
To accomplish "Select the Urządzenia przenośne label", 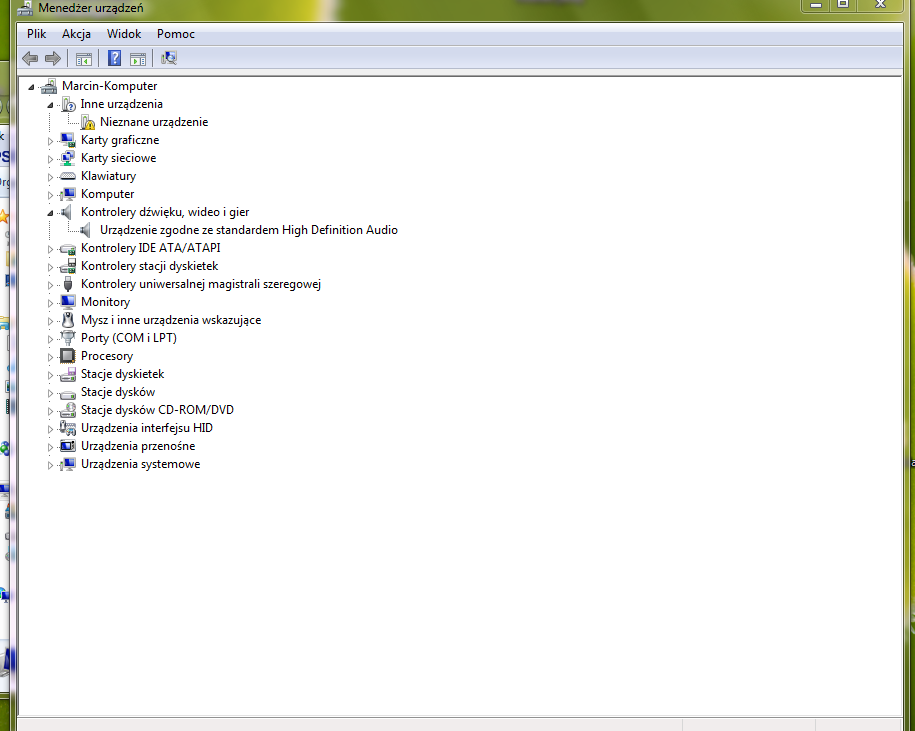I will coord(138,446).
